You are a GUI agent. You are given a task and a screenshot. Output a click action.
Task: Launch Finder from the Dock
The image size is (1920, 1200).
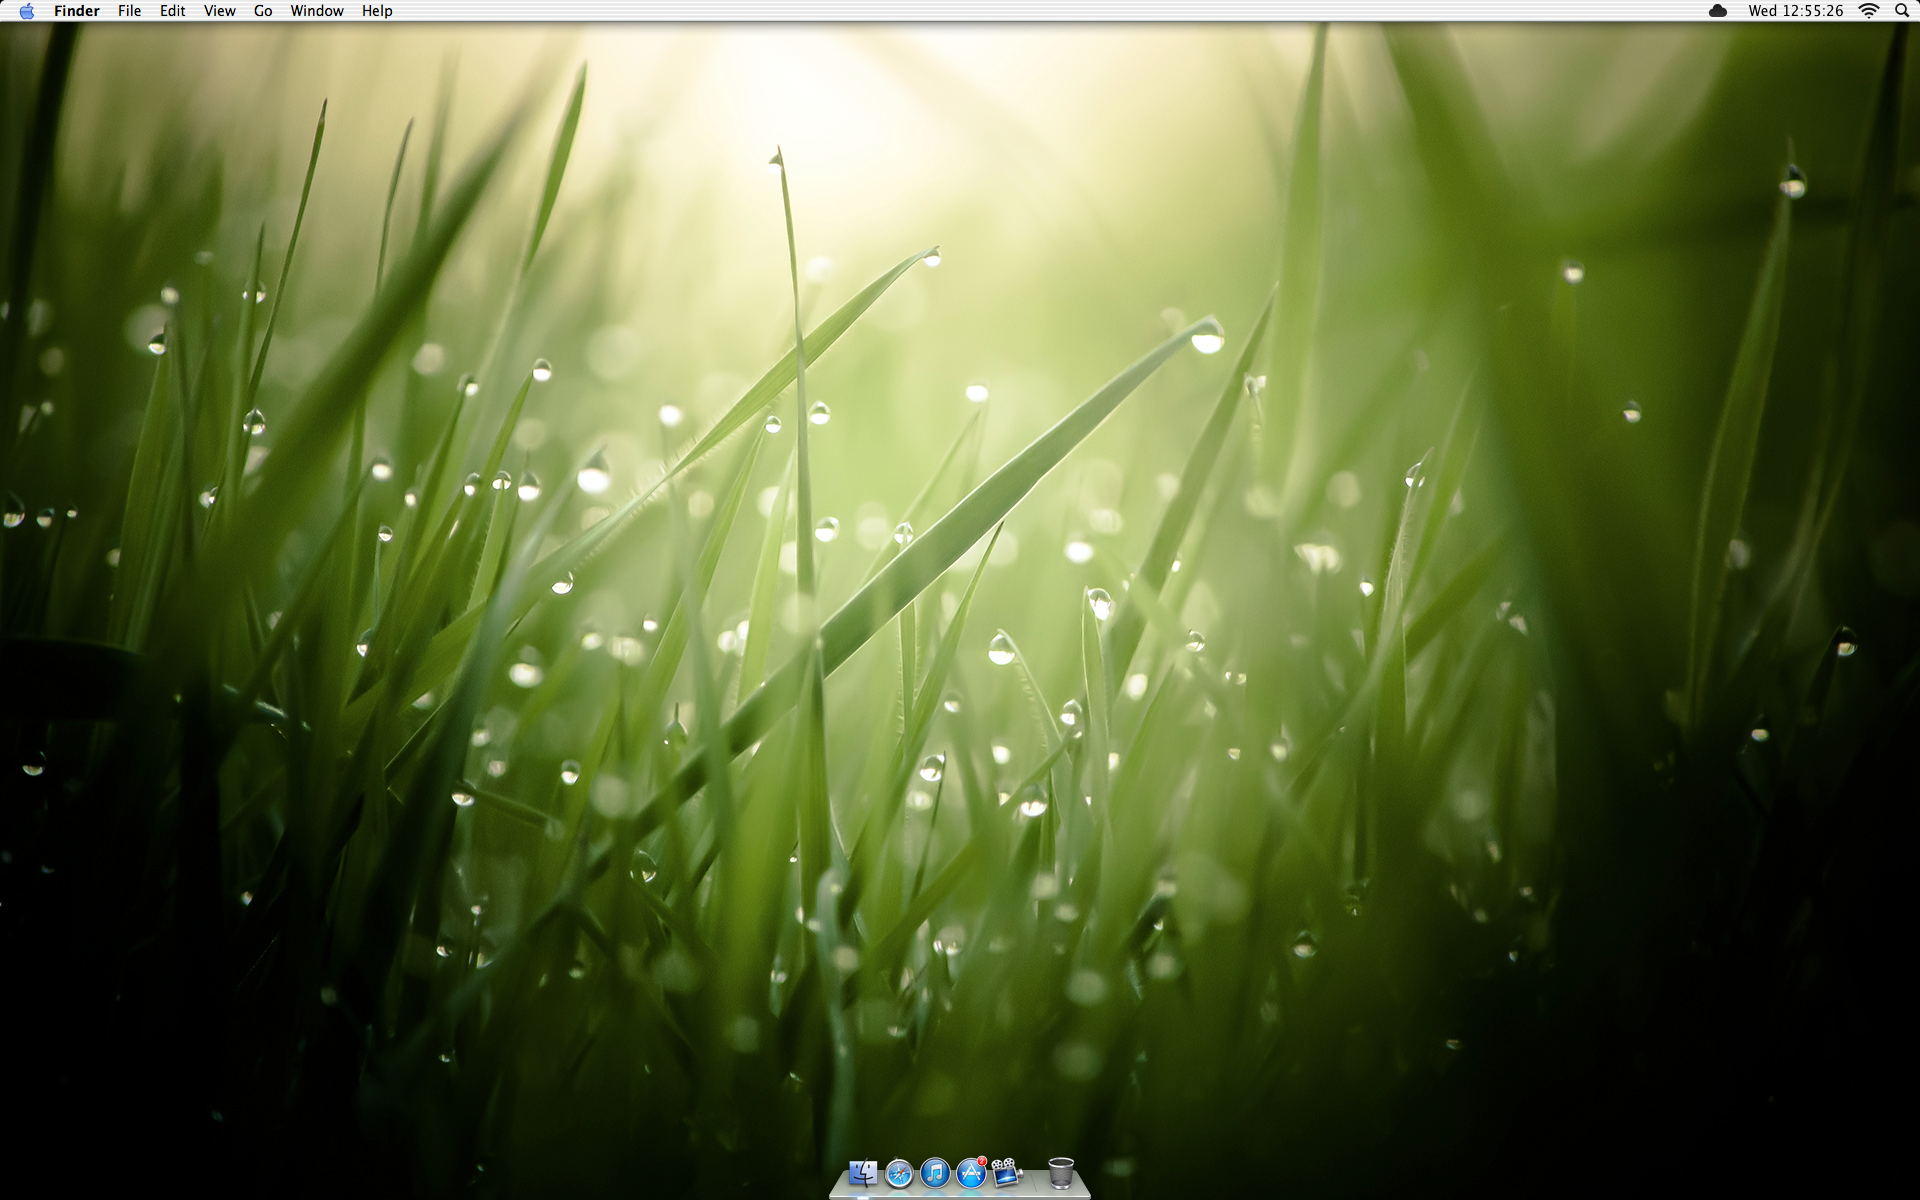[863, 1173]
